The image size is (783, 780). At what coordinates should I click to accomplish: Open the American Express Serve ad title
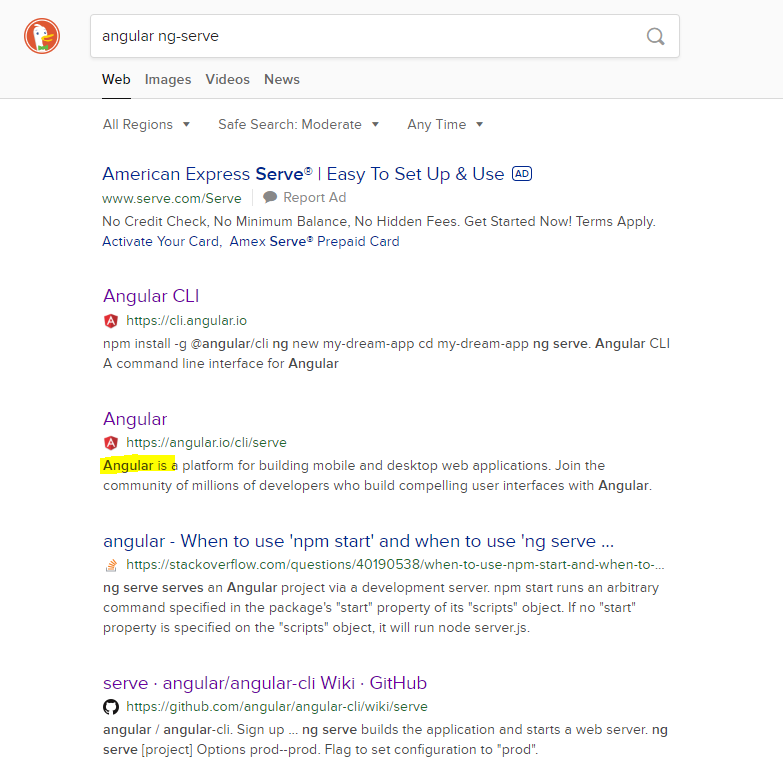(x=303, y=174)
